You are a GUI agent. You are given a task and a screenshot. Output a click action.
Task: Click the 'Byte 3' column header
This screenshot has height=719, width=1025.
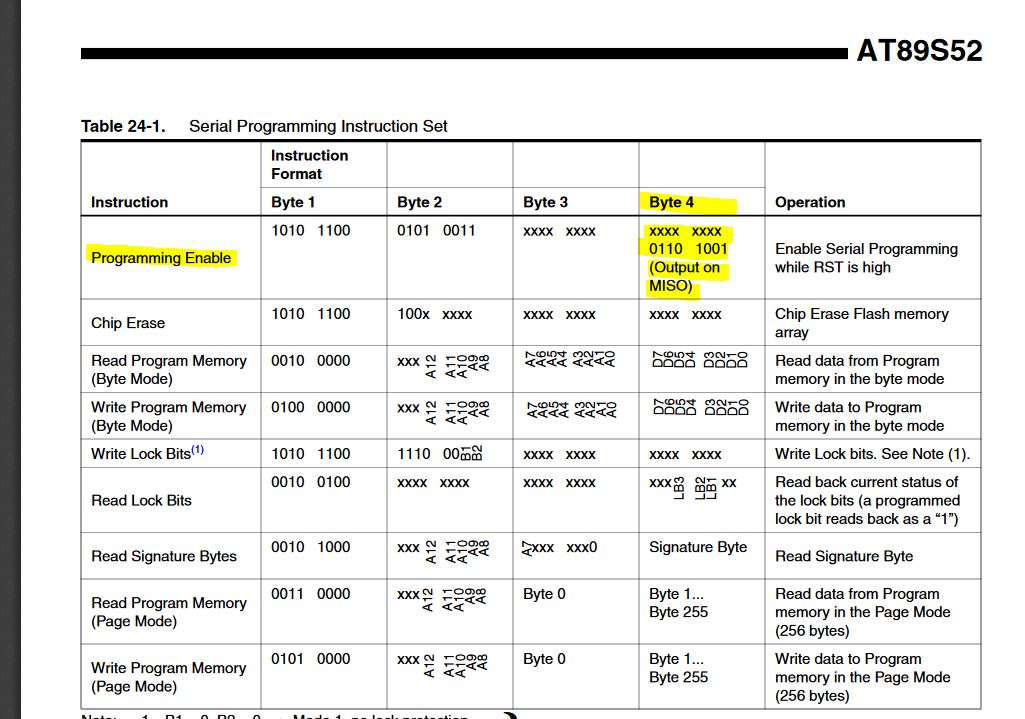[x=545, y=203]
